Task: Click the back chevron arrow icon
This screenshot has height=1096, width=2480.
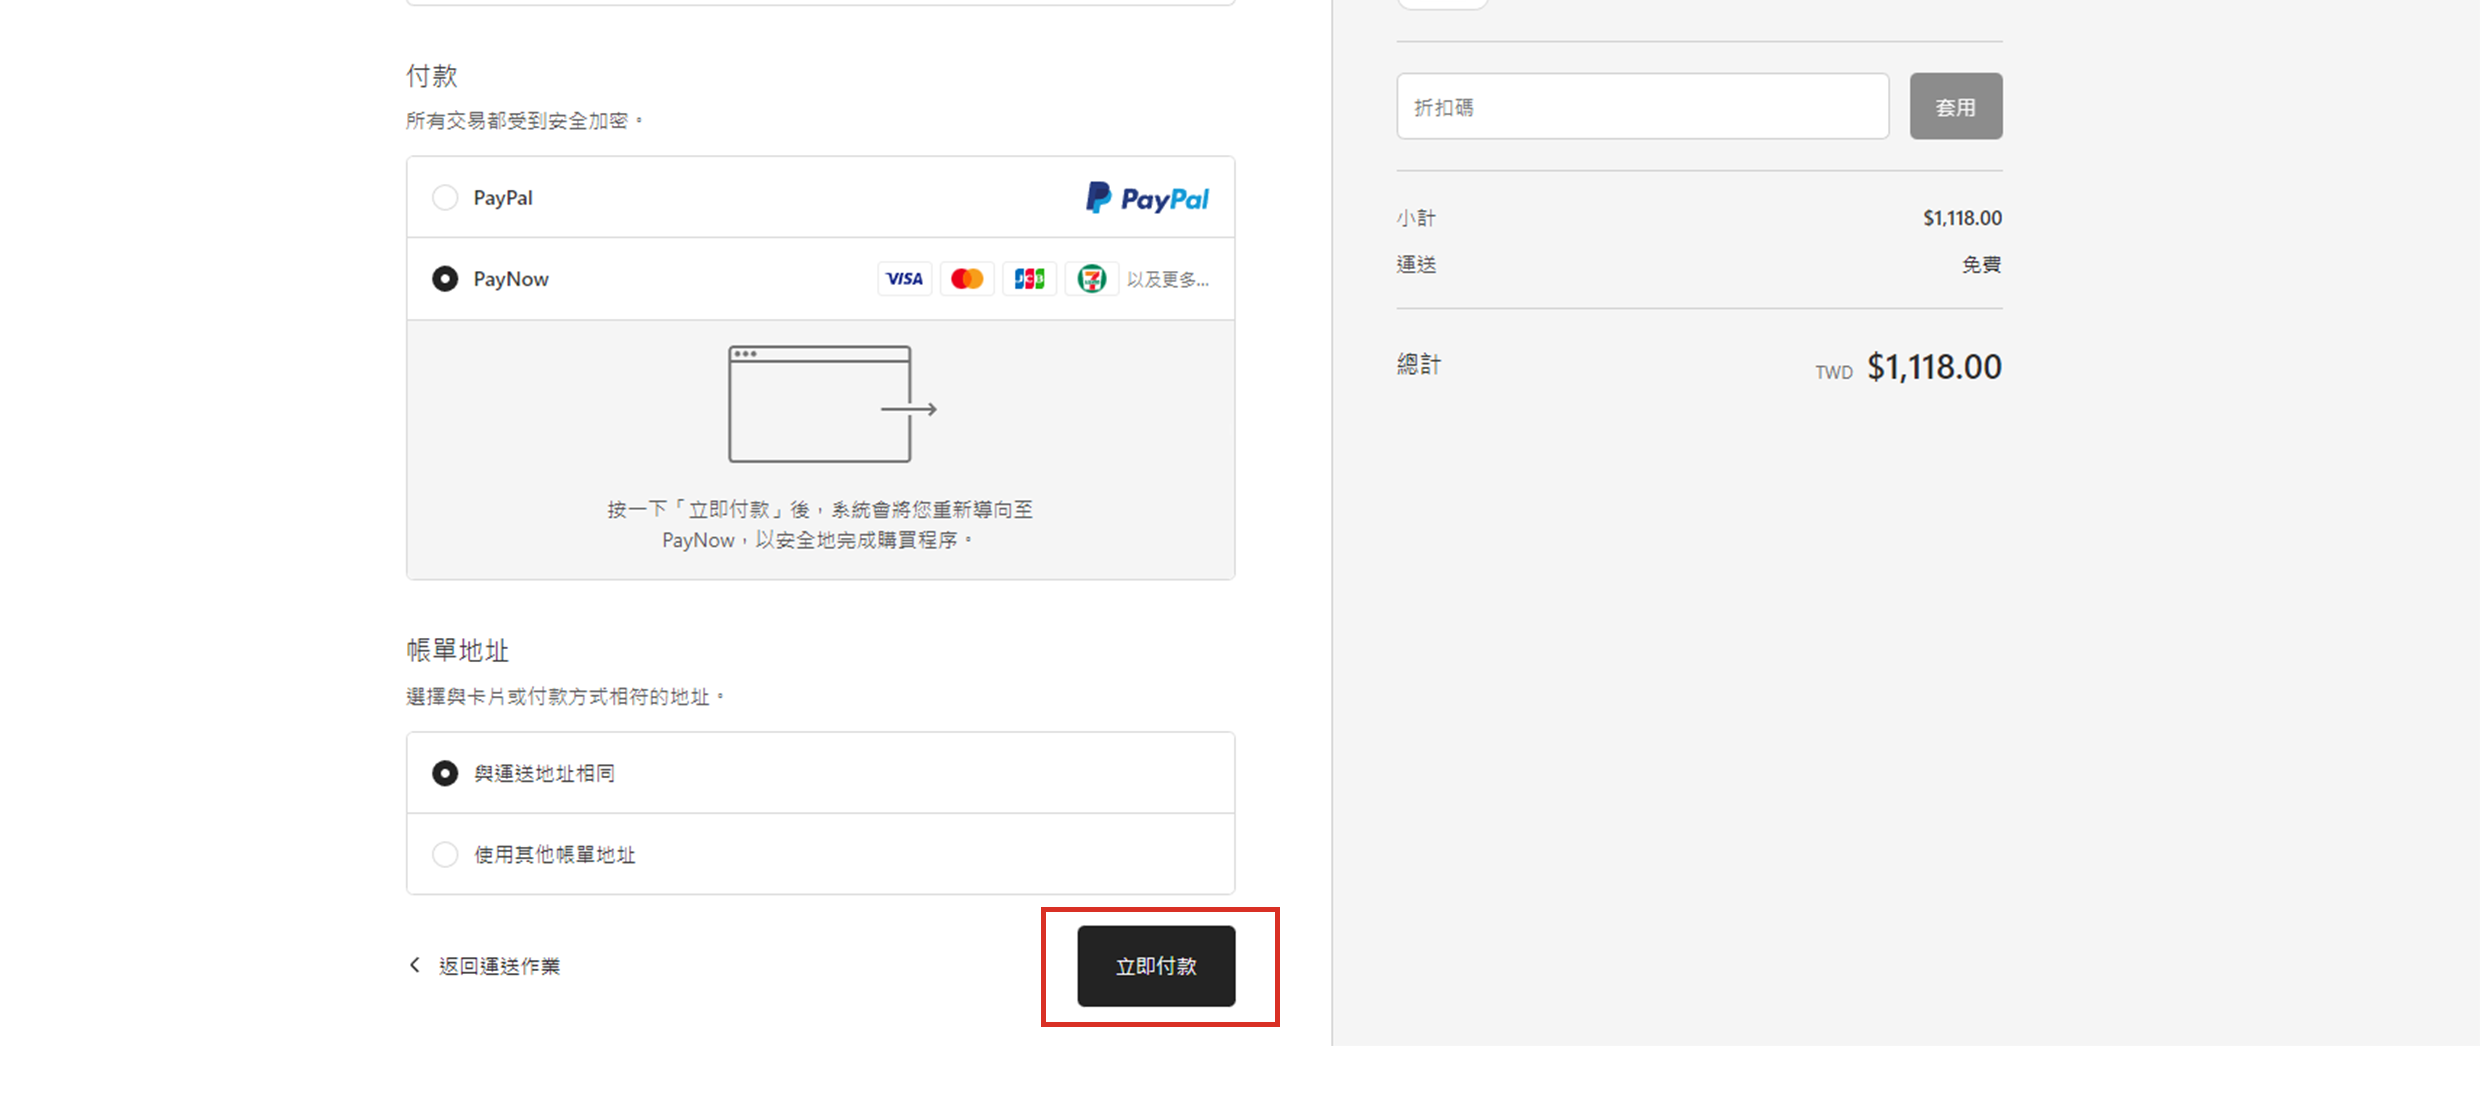Action: click(x=415, y=965)
